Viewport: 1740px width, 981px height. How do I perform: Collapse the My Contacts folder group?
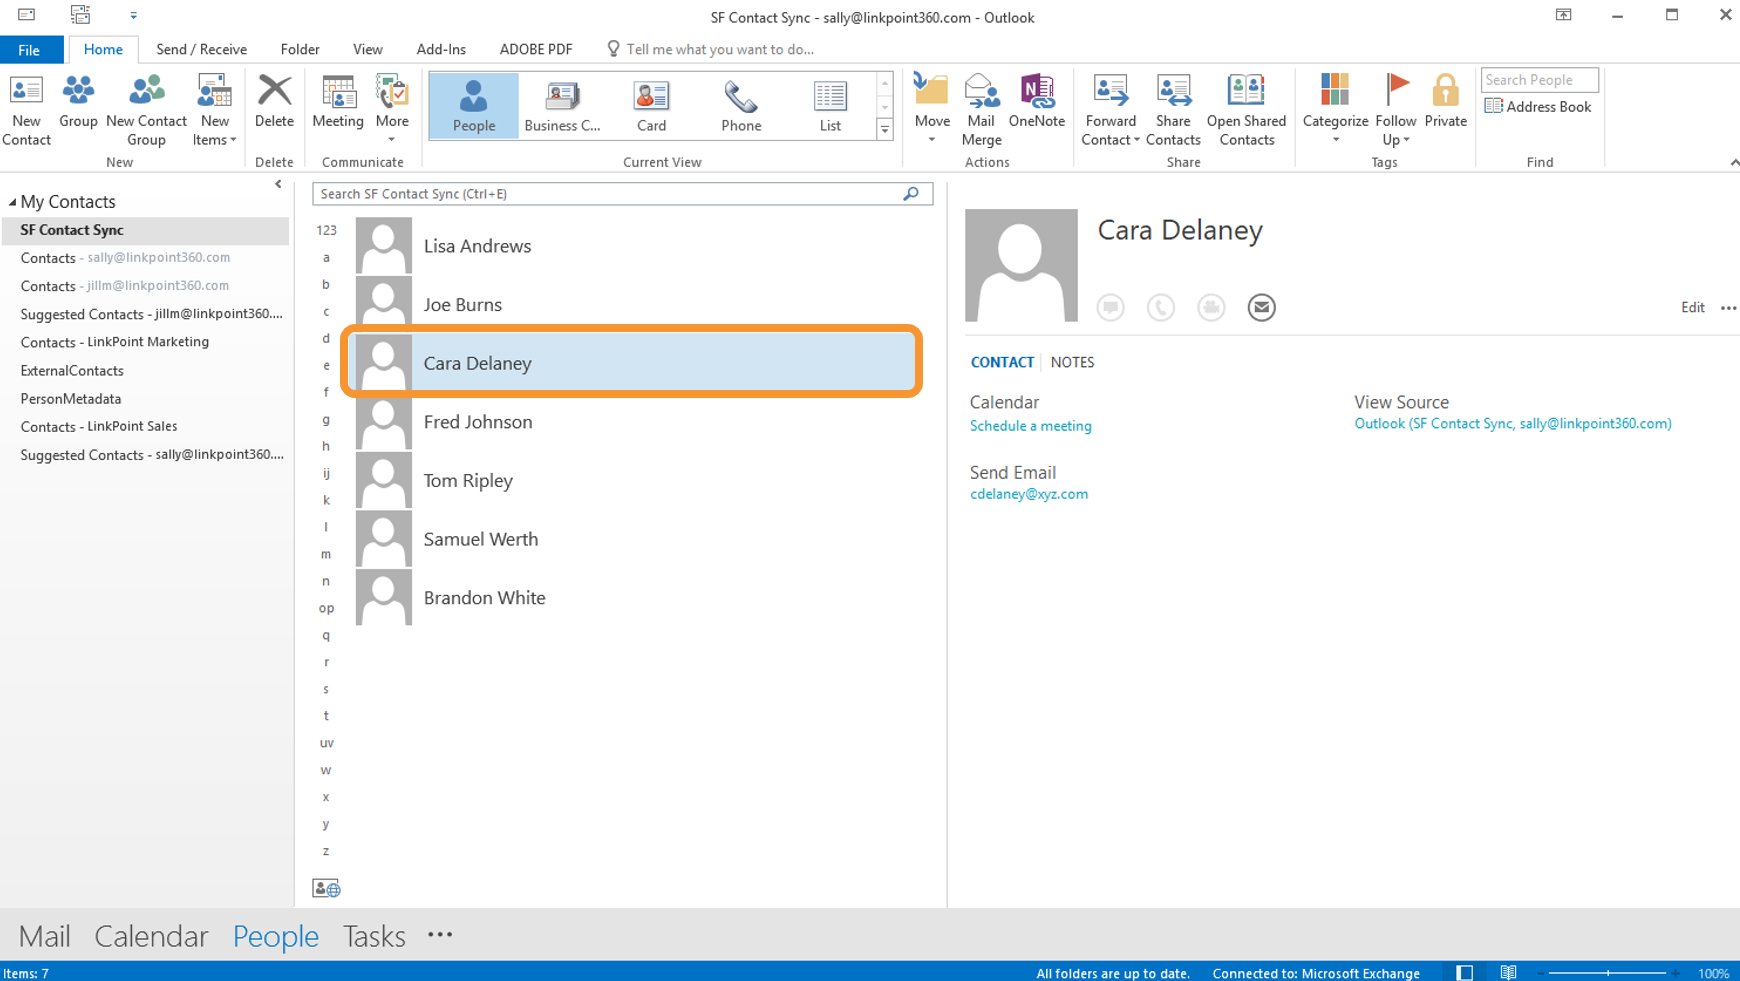coord(13,202)
